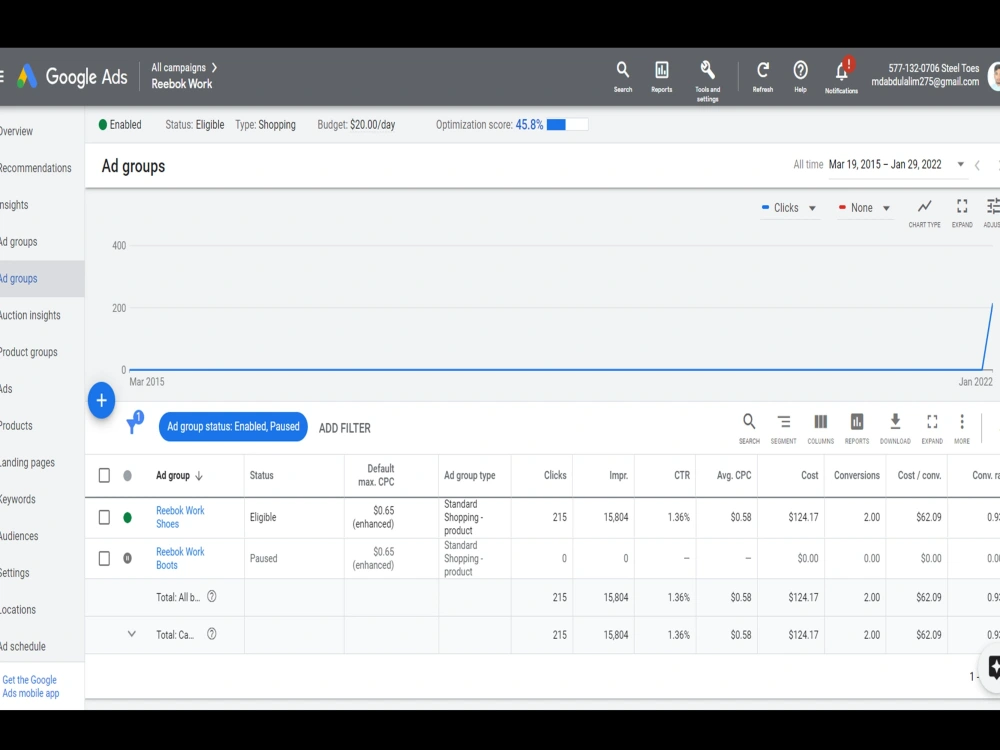This screenshot has height=750, width=1000.
Task: Modify table Columns
Action: click(820, 429)
